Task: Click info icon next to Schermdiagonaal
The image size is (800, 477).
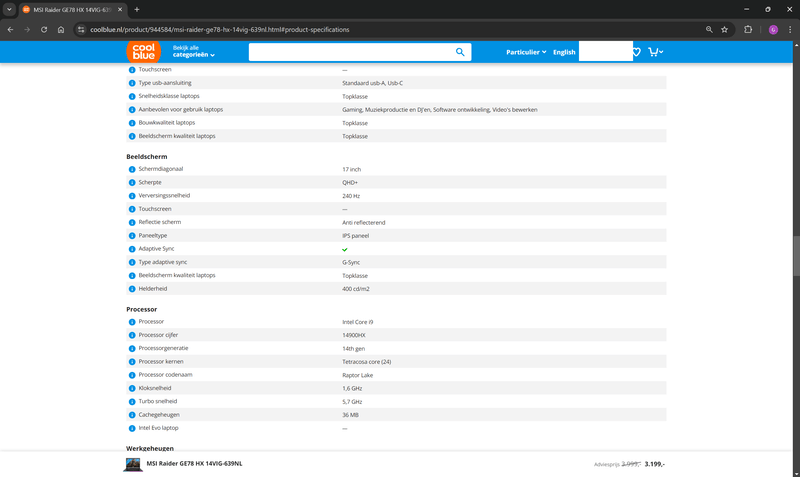Action: (132, 169)
